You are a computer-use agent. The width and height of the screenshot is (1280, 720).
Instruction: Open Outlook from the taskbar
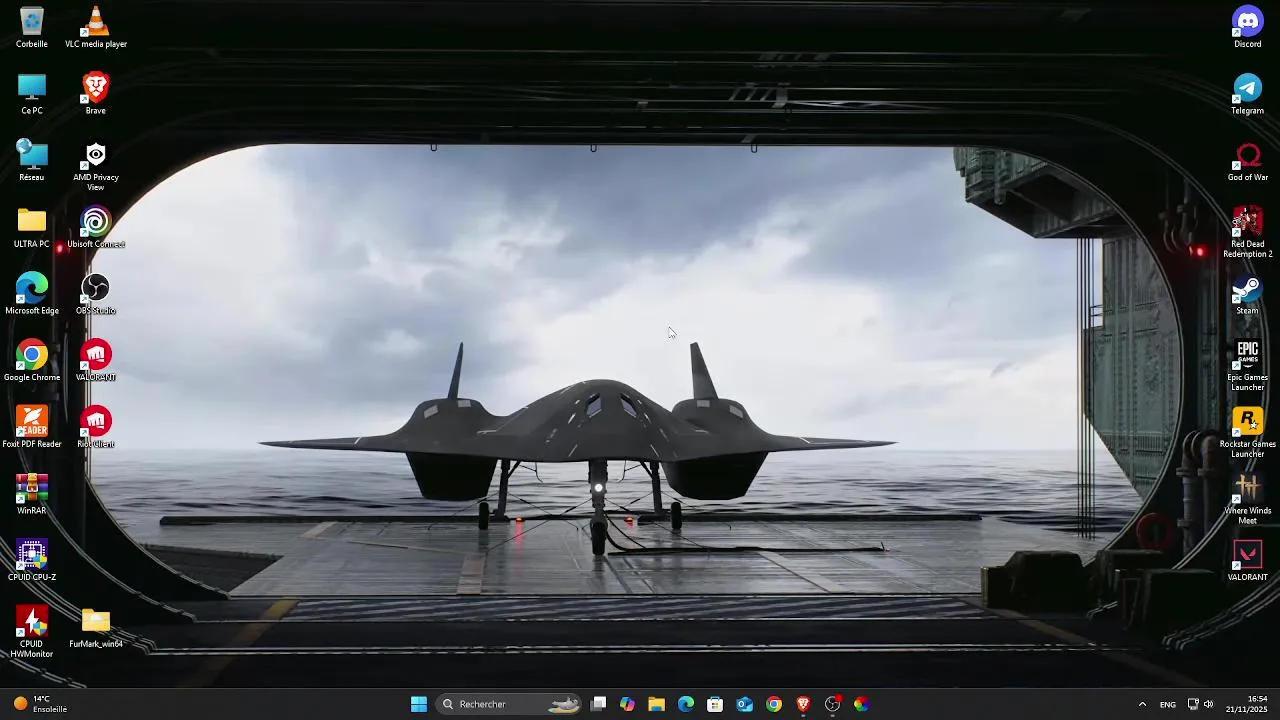pyautogui.click(x=744, y=704)
